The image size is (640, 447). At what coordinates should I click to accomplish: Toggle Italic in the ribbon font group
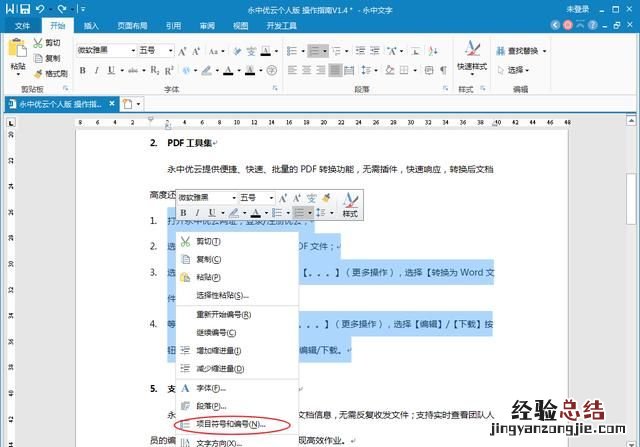[x=97, y=71]
